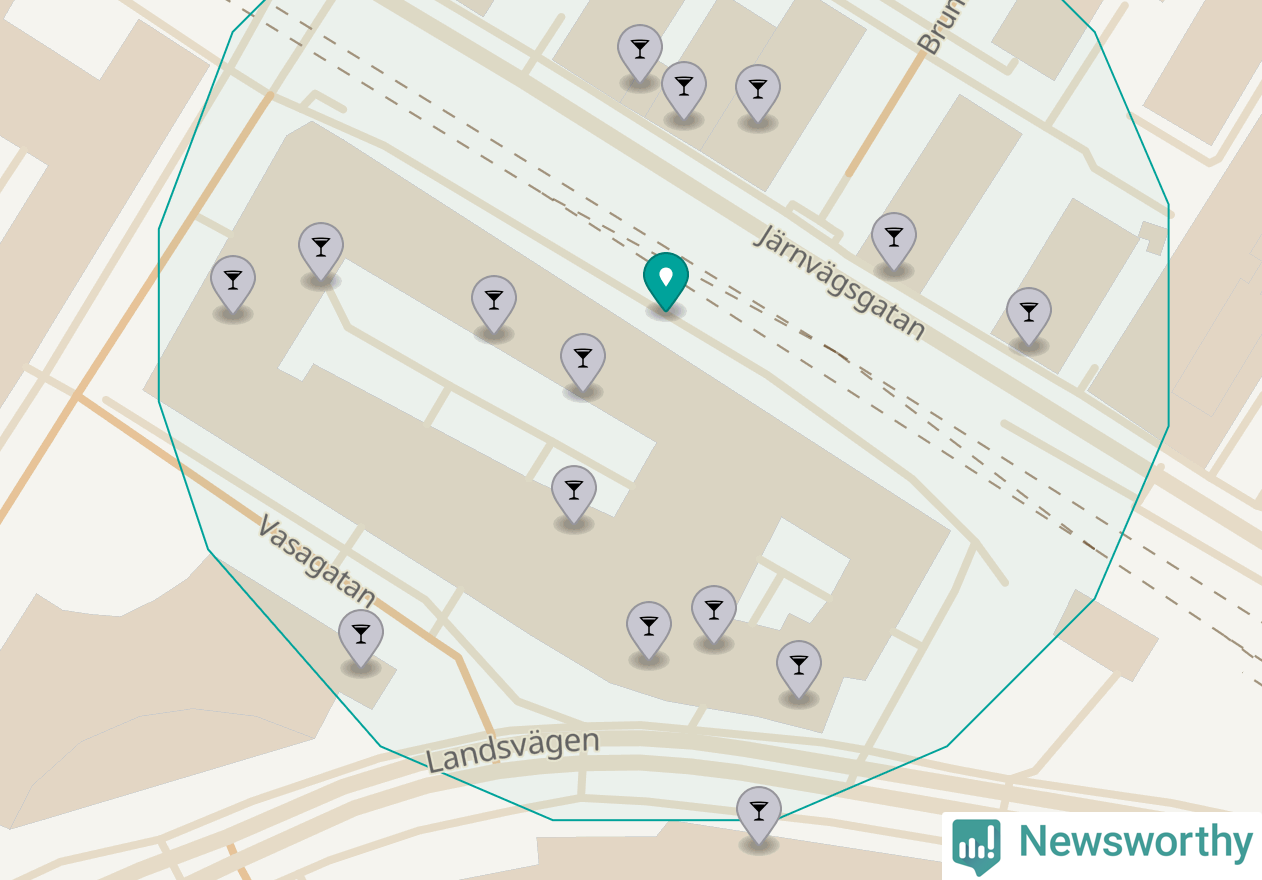Click the teal center location pin
Viewport: 1262px width, 880px height.
(666, 282)
